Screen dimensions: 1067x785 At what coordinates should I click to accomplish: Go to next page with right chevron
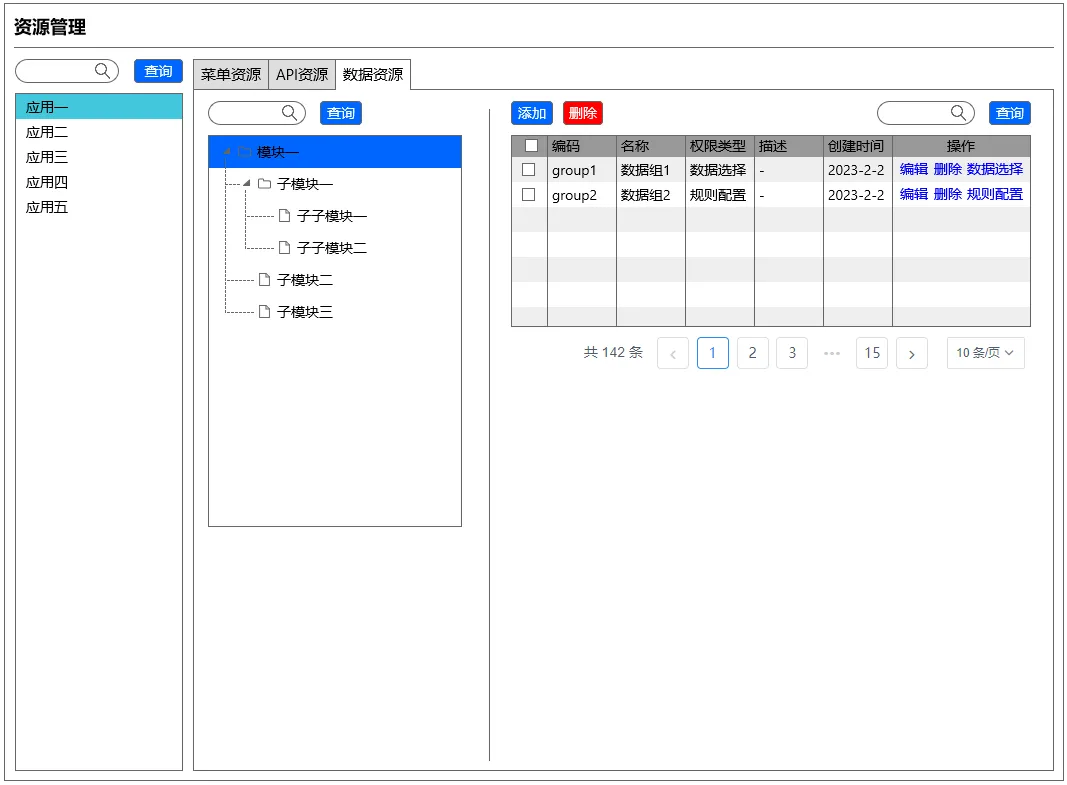point(912,353)
